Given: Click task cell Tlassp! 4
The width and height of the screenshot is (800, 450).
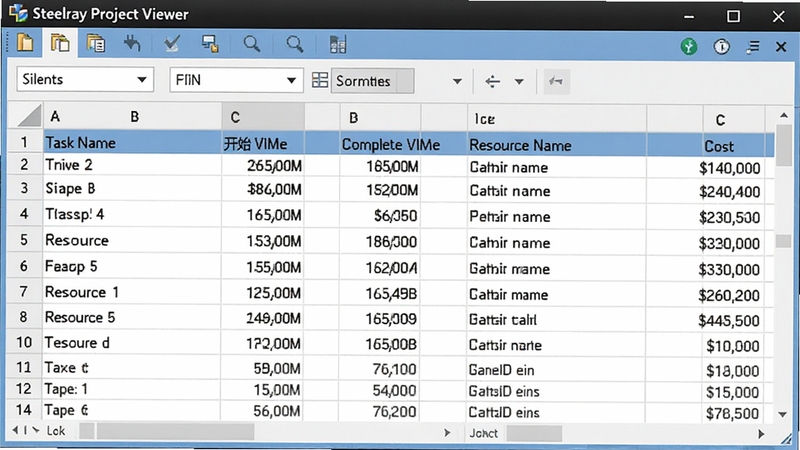Looking at the screenshot, I should click(x=132, y=214).
